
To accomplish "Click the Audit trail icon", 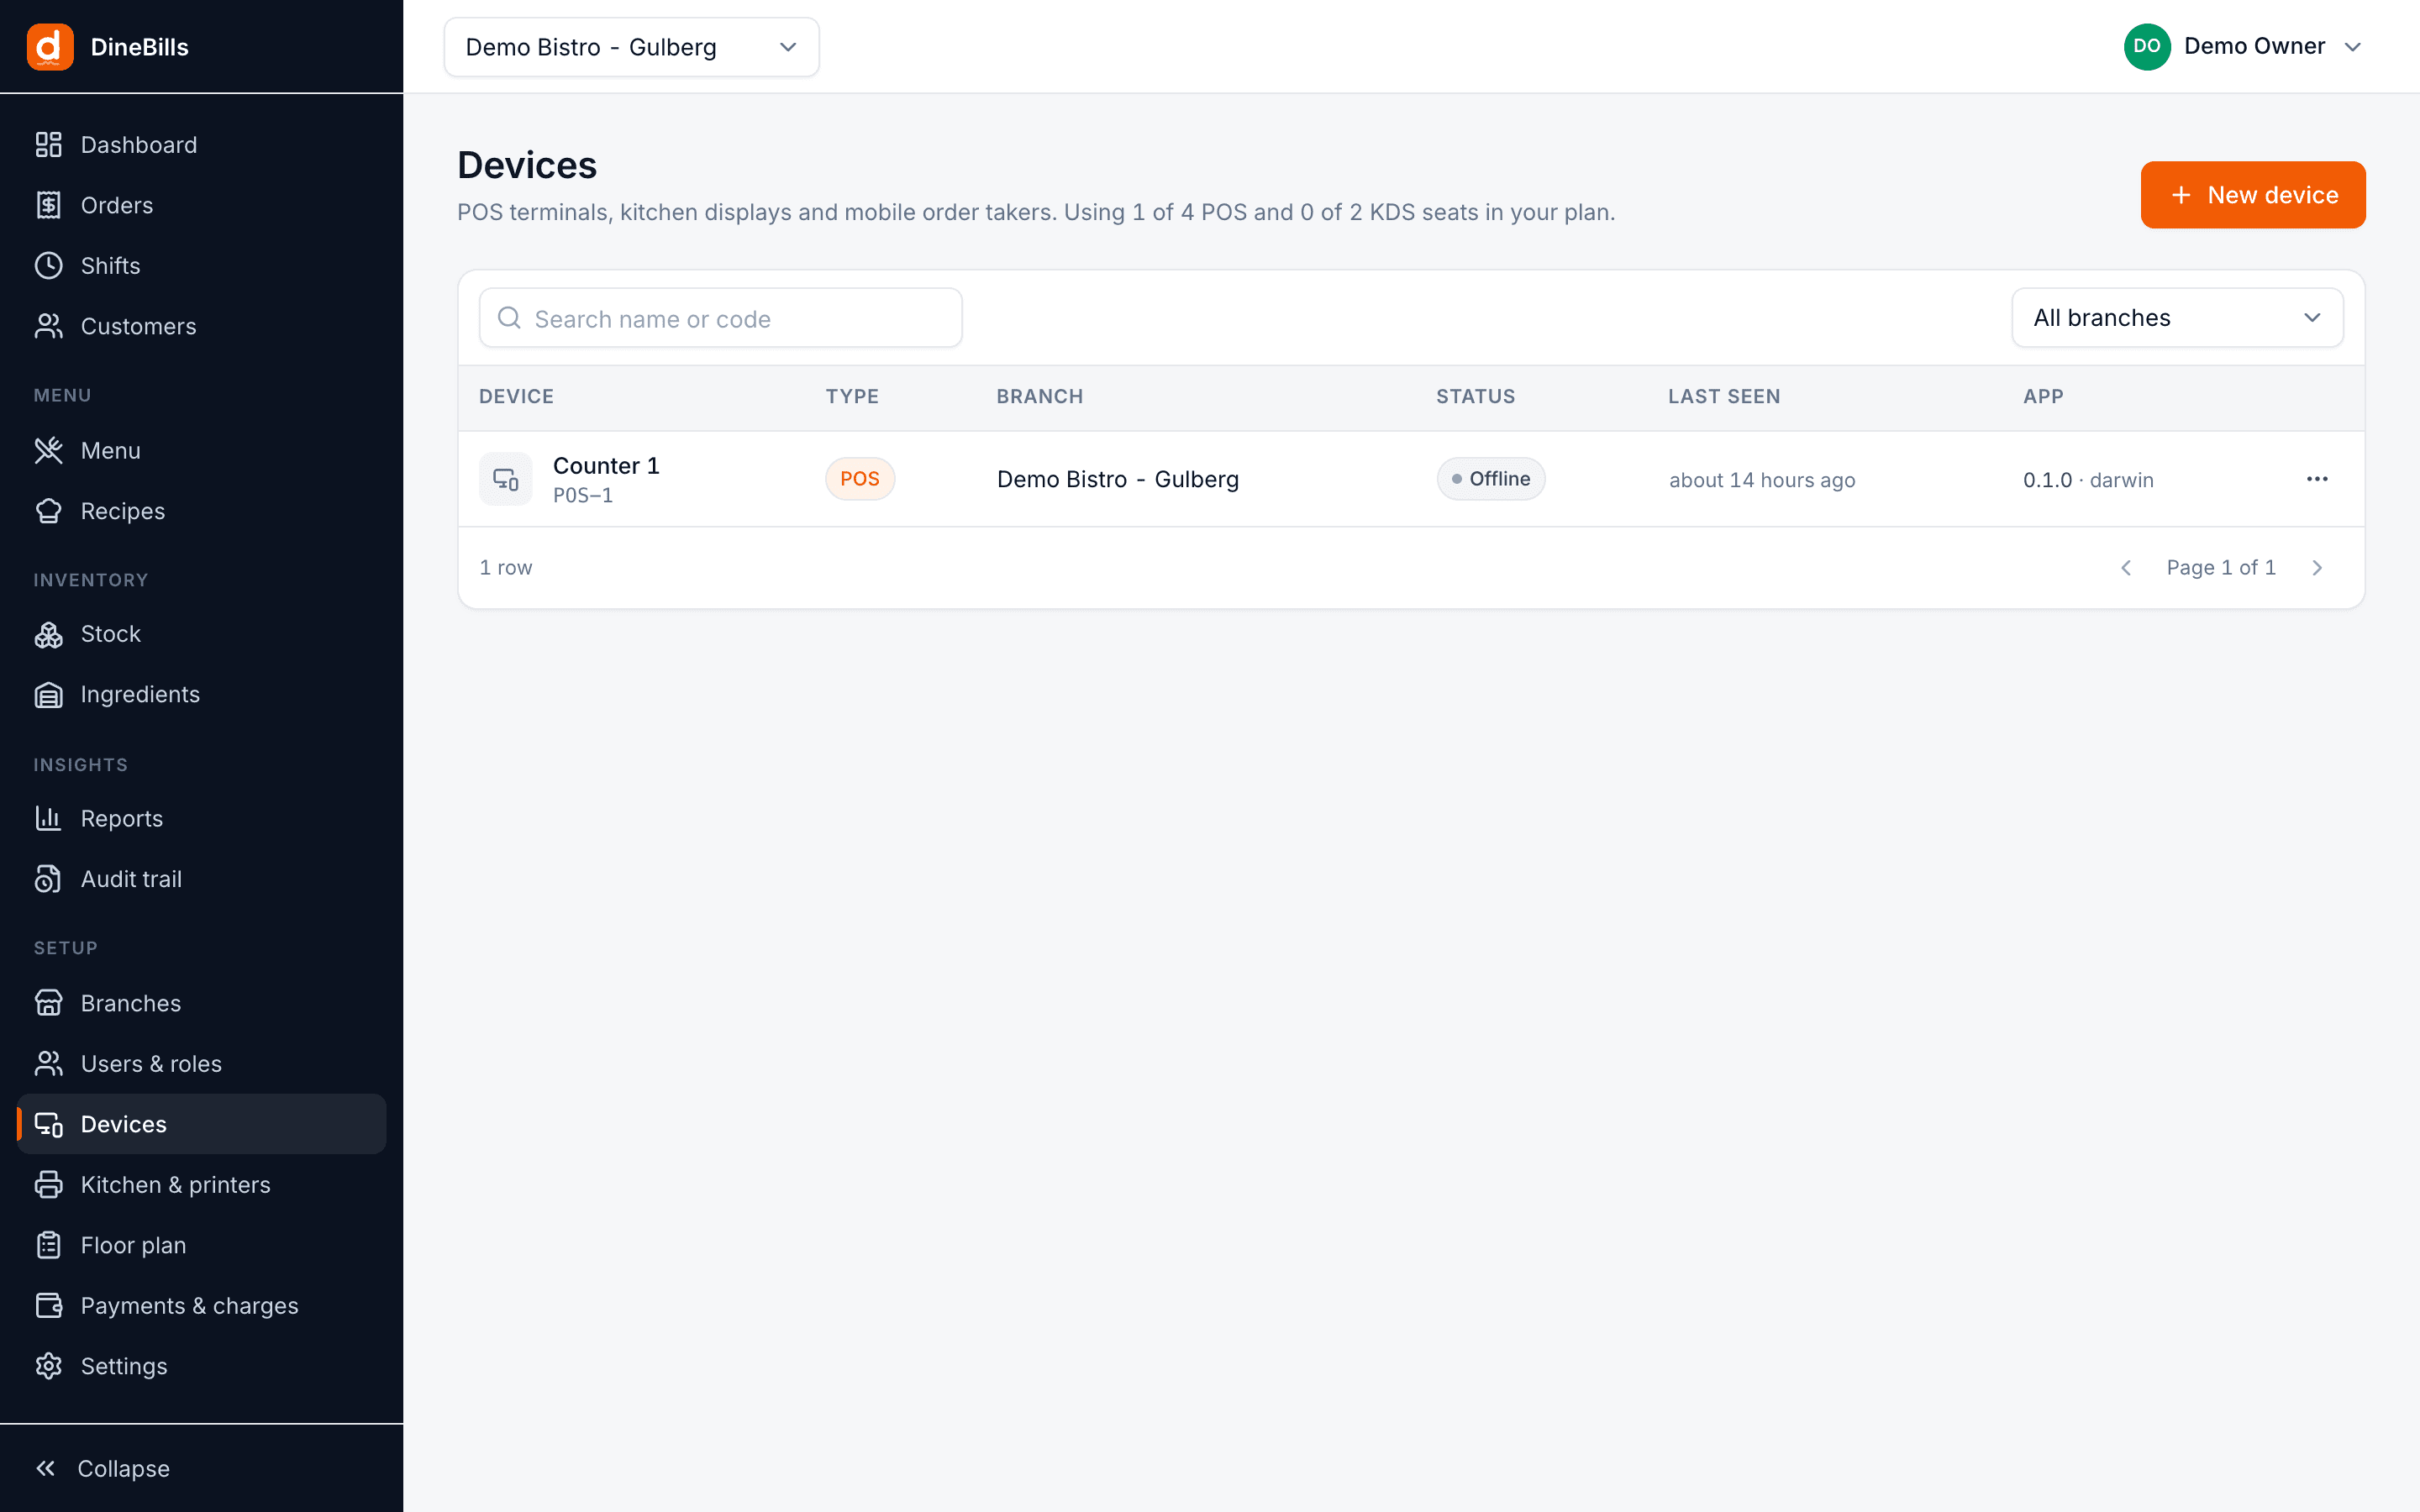I will [49, 879].
